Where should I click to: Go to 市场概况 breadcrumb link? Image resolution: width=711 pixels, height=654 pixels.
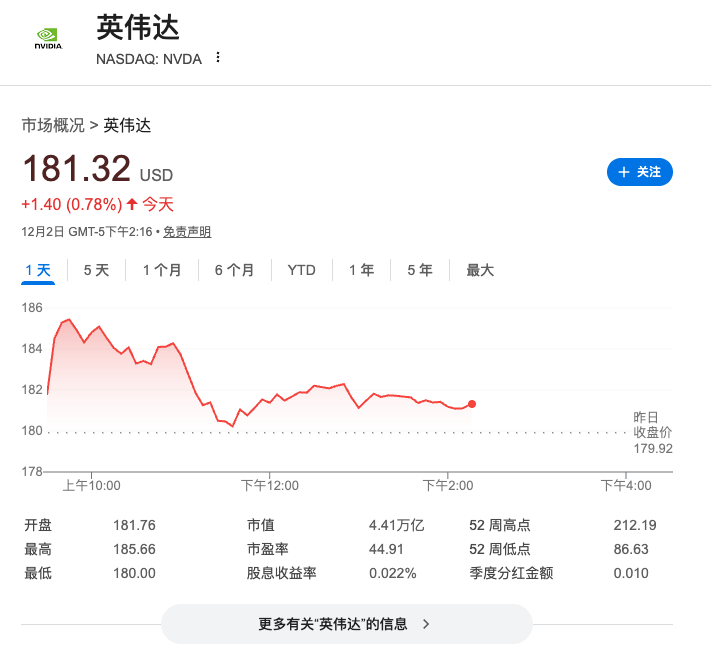click(53, 125)
